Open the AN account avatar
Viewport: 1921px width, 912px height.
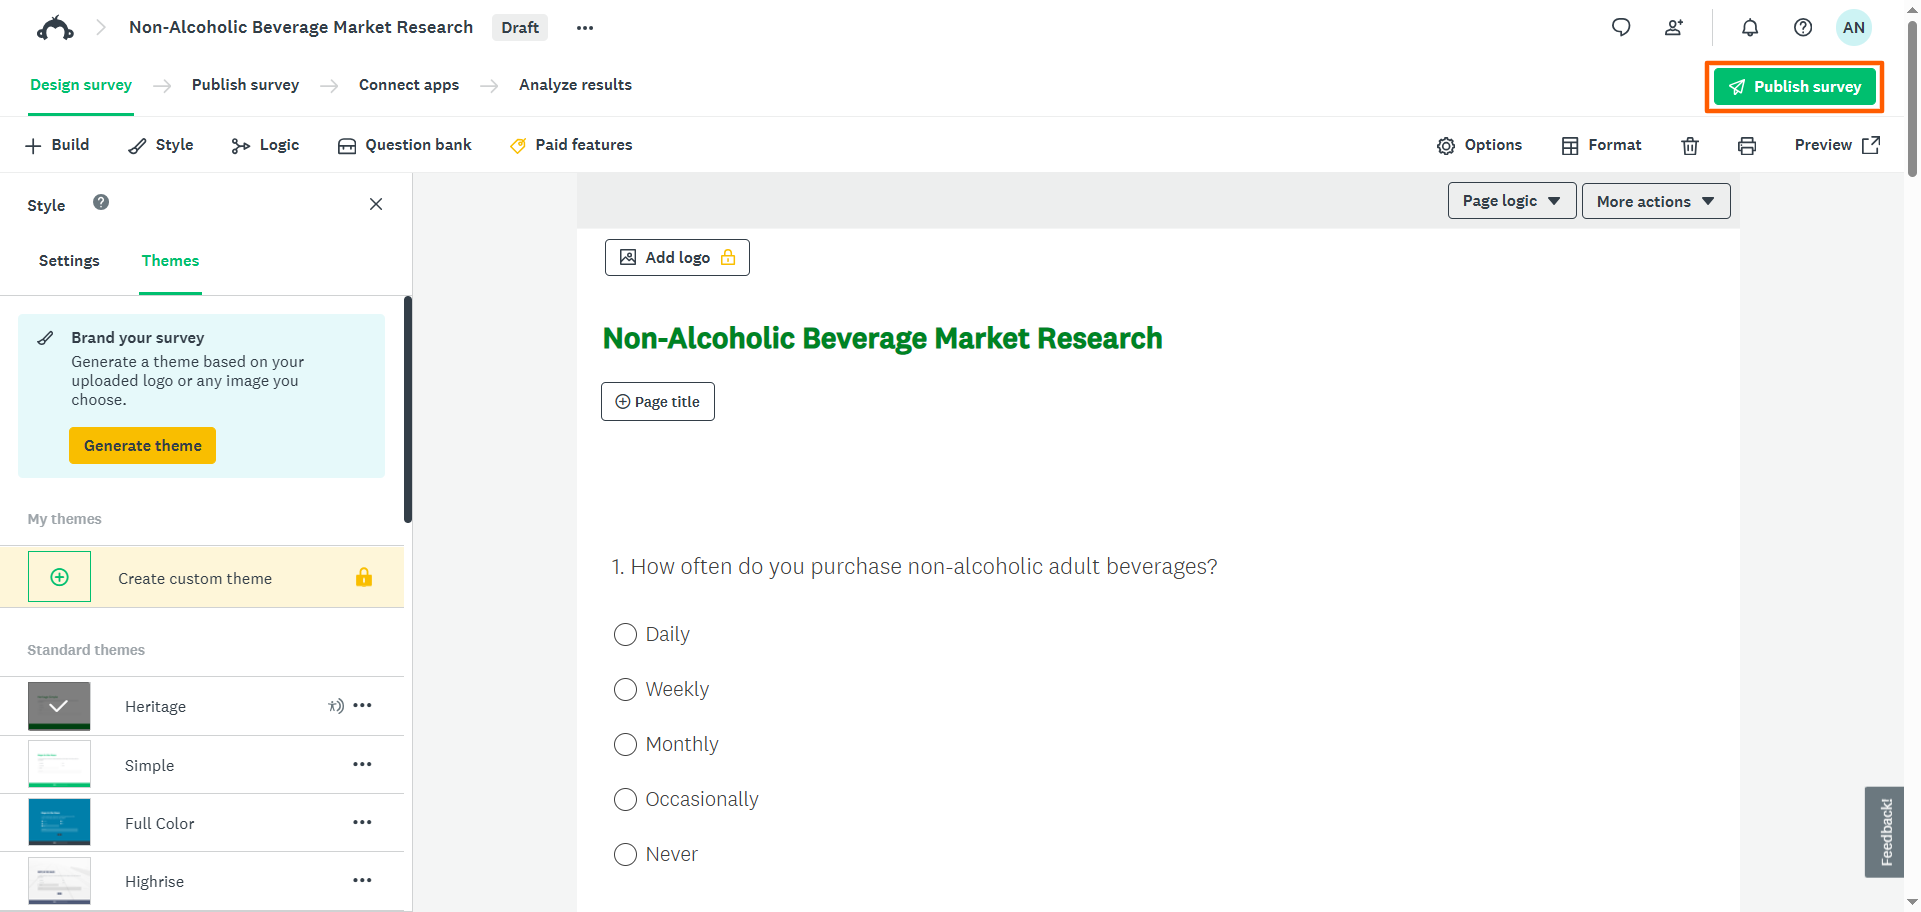click(x=1854, y=28)
